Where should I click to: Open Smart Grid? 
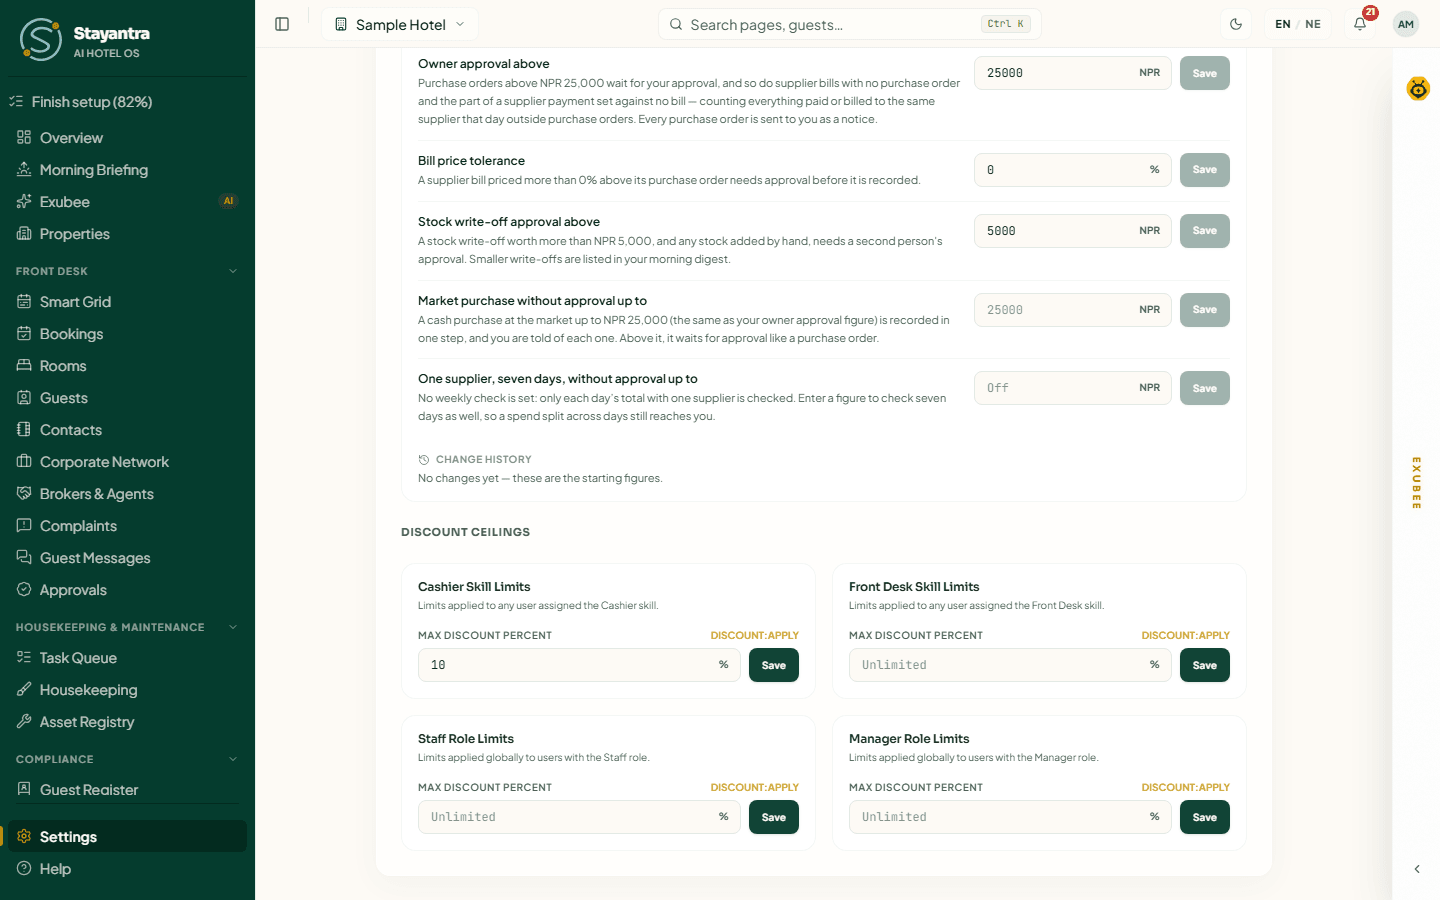tap(127, 302)
